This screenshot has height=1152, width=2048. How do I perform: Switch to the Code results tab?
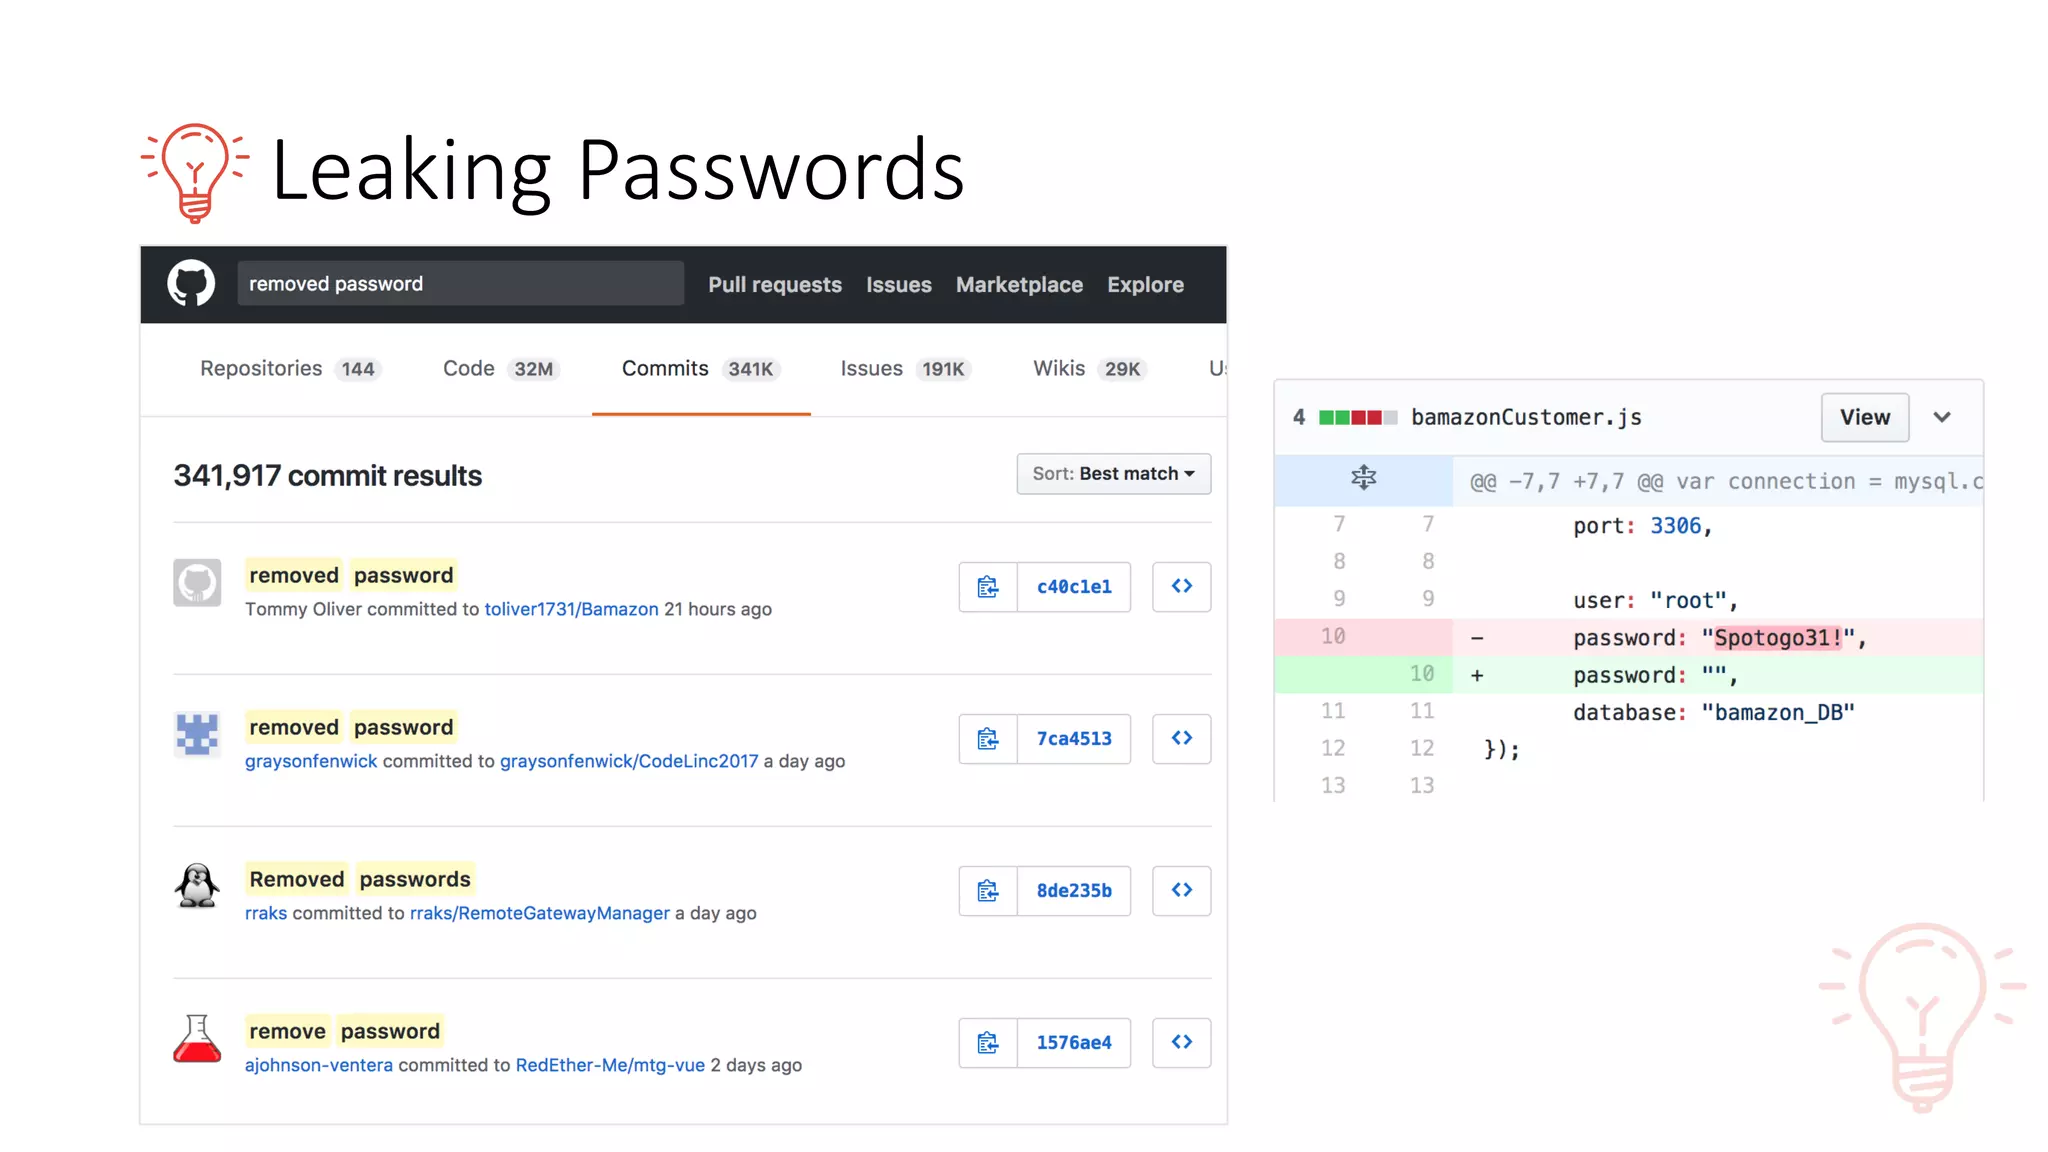pos(500,369)
